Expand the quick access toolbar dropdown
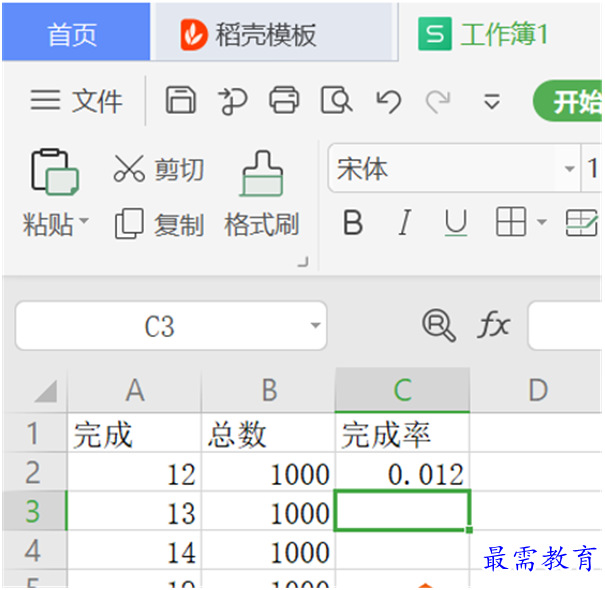The height and width of the screenshot is (590, 605). coord(492,101)
